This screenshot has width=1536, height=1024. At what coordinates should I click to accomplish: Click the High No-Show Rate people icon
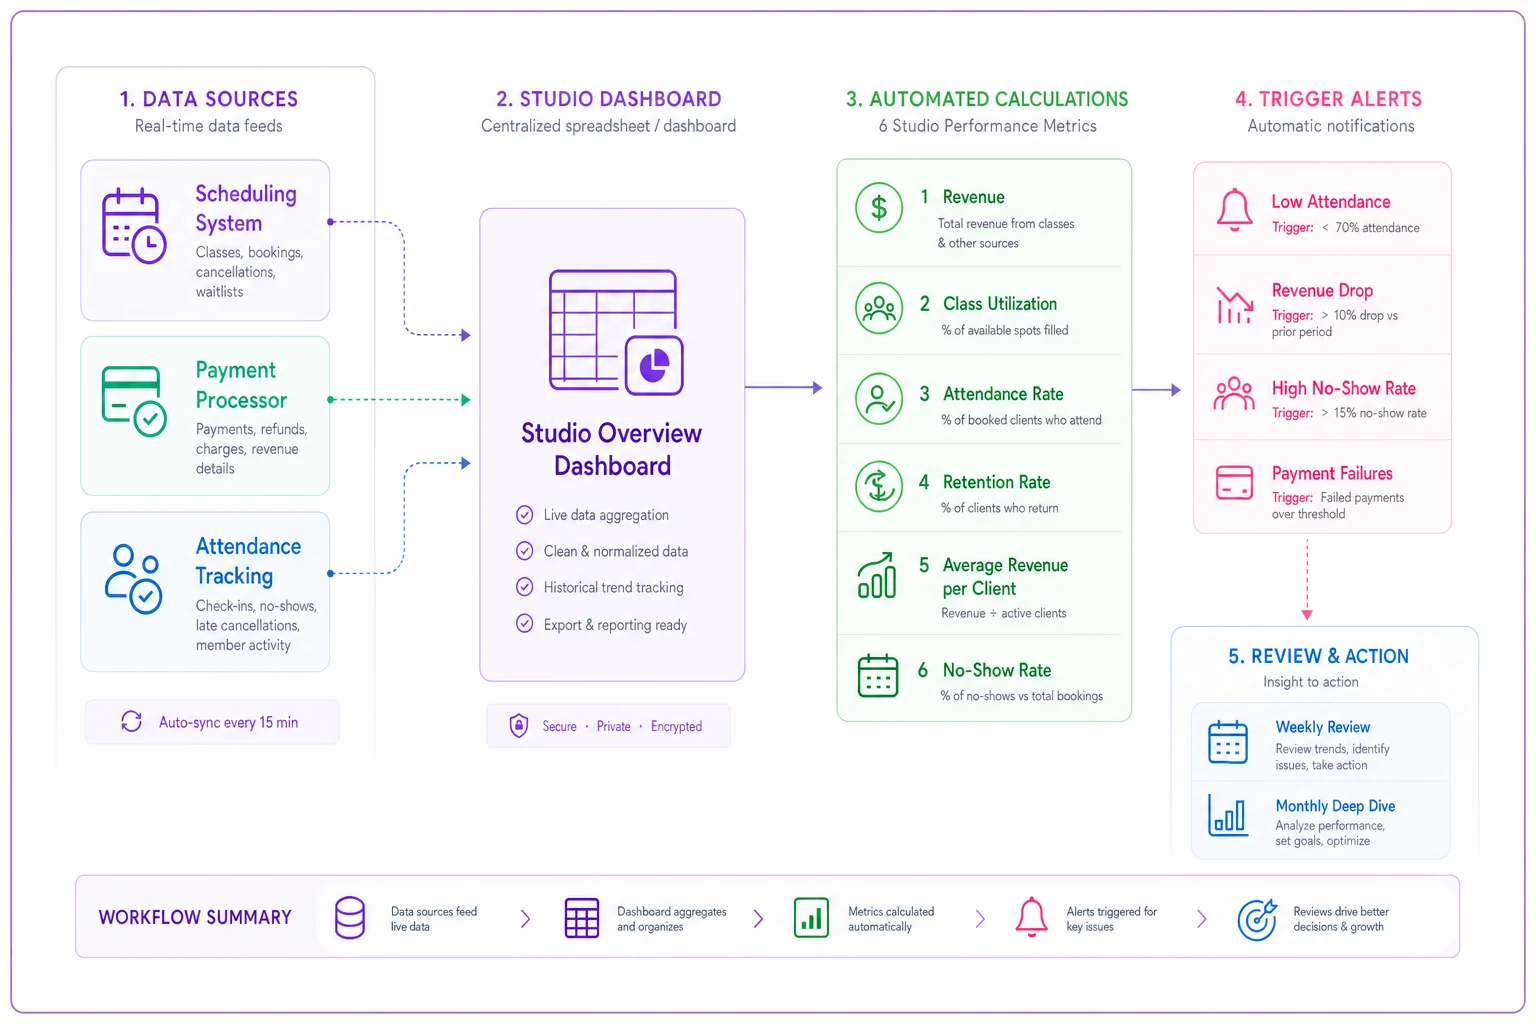pos(1234,394)
